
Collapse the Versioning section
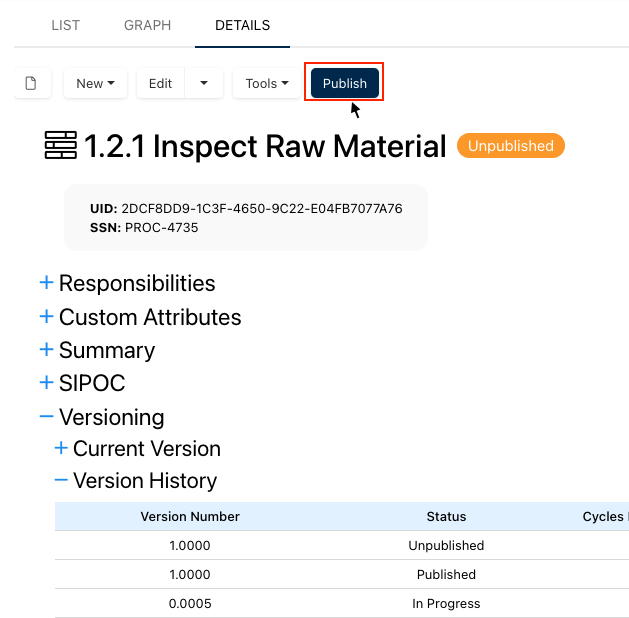46,416
